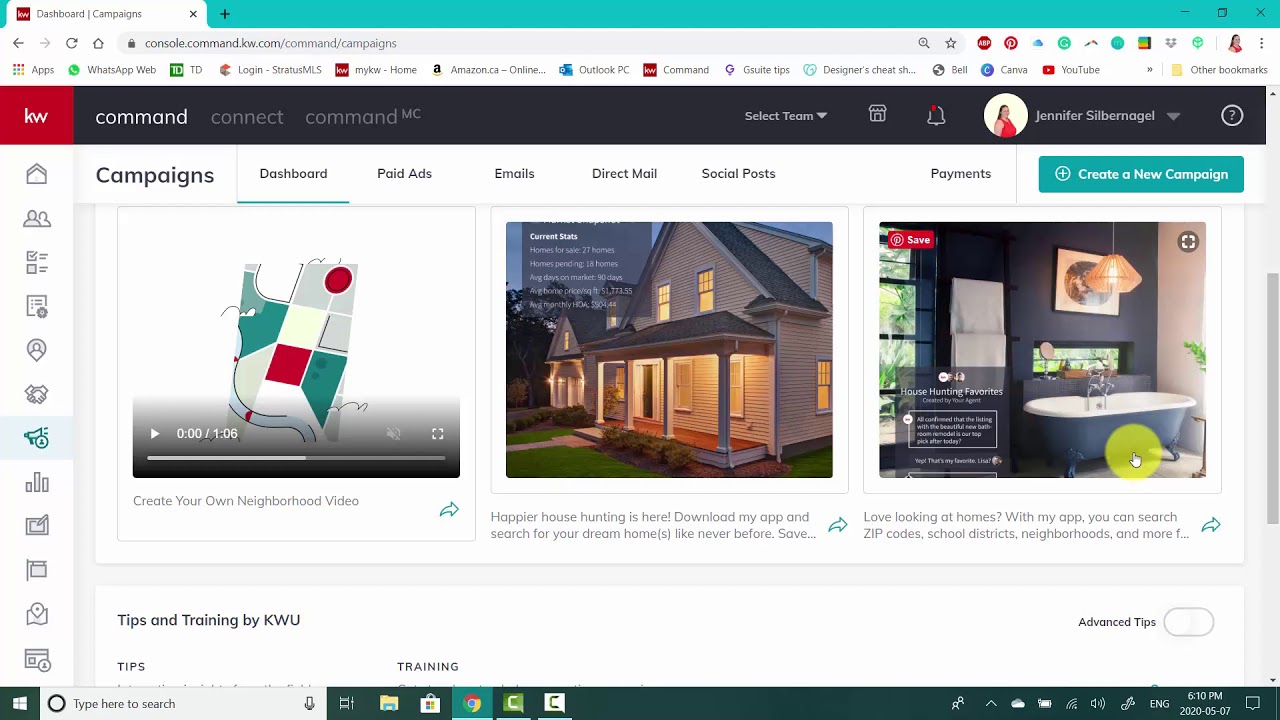The width and height of the screenshot is (1280, 720).
Task: Switch to the Direct Mail tab
Action: pos(624,174)
